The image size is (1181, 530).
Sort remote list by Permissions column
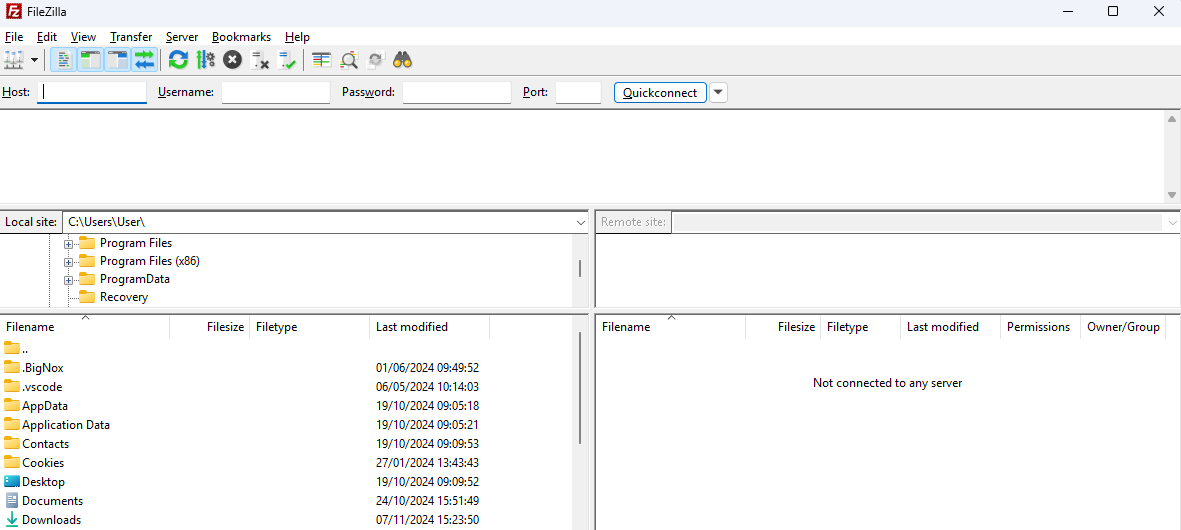[x=1039, y=327]
